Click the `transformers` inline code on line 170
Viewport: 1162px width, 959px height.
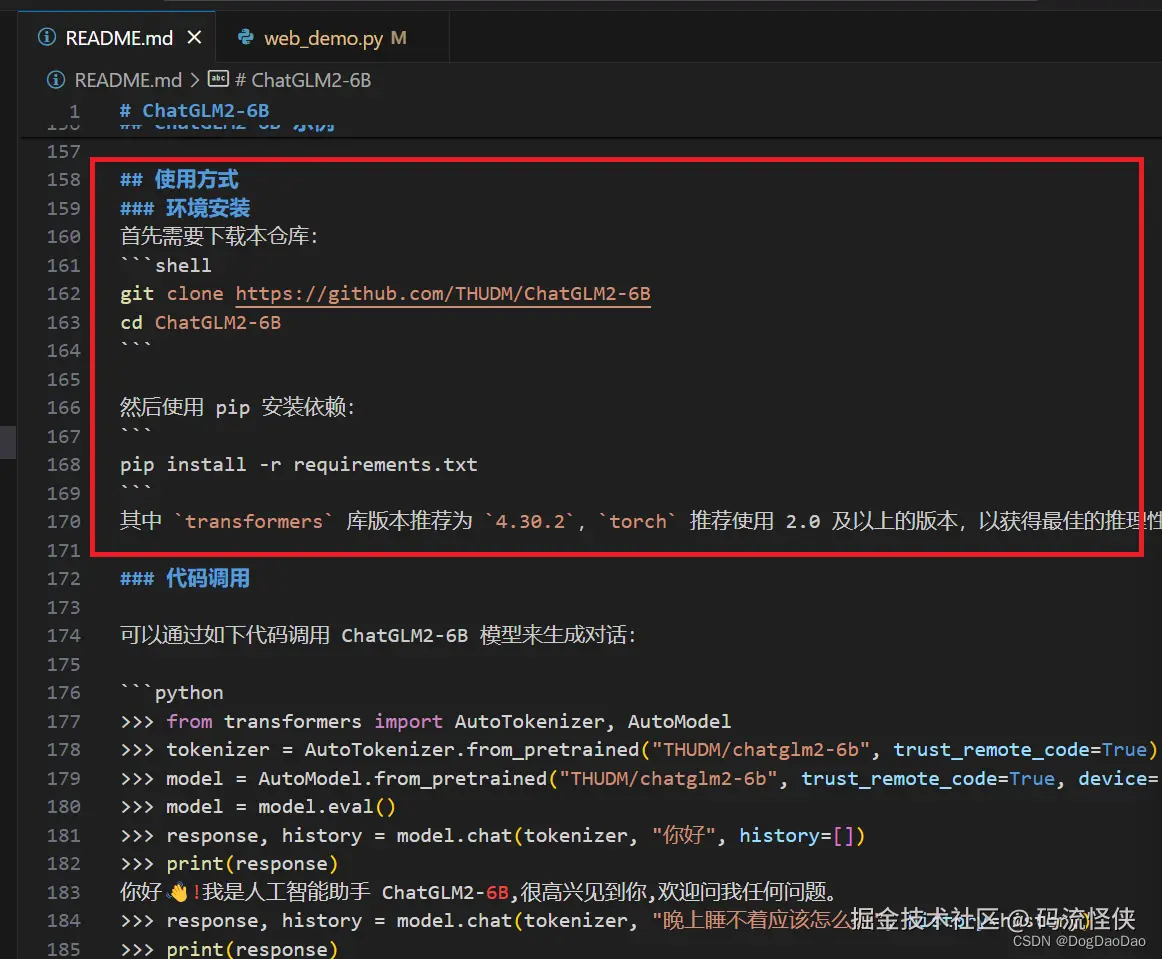(x=253, y=522)
